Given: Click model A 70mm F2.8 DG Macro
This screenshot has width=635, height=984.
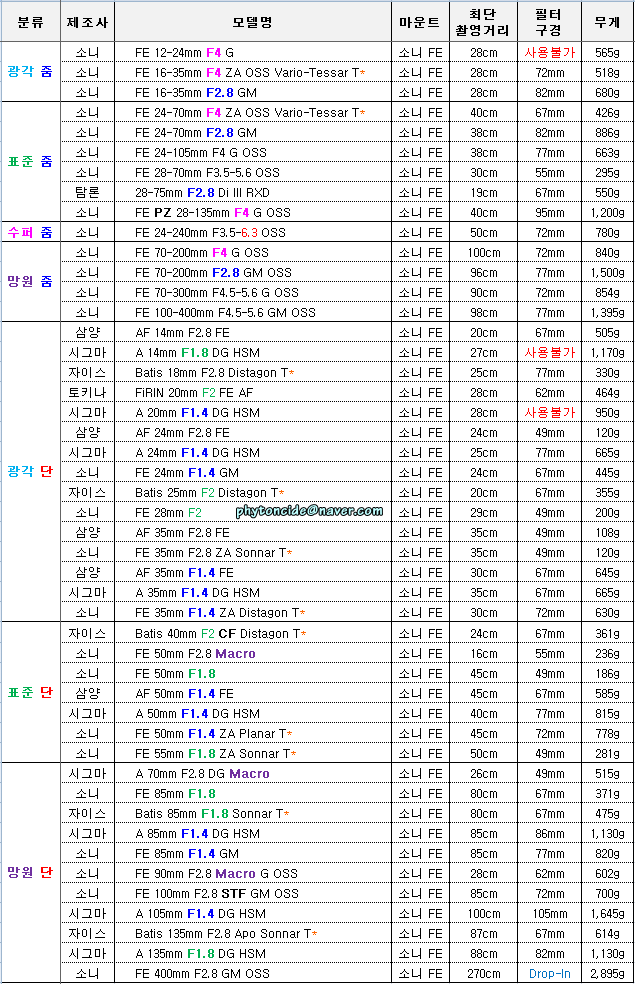Looking at the screenshot, I should [x=203, y=774].
